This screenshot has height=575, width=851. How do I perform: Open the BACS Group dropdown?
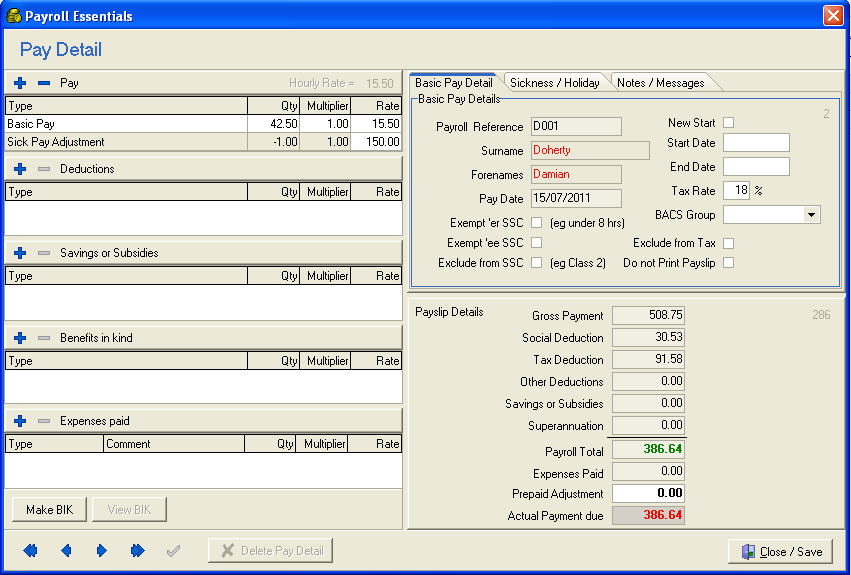tap(811, 215)
